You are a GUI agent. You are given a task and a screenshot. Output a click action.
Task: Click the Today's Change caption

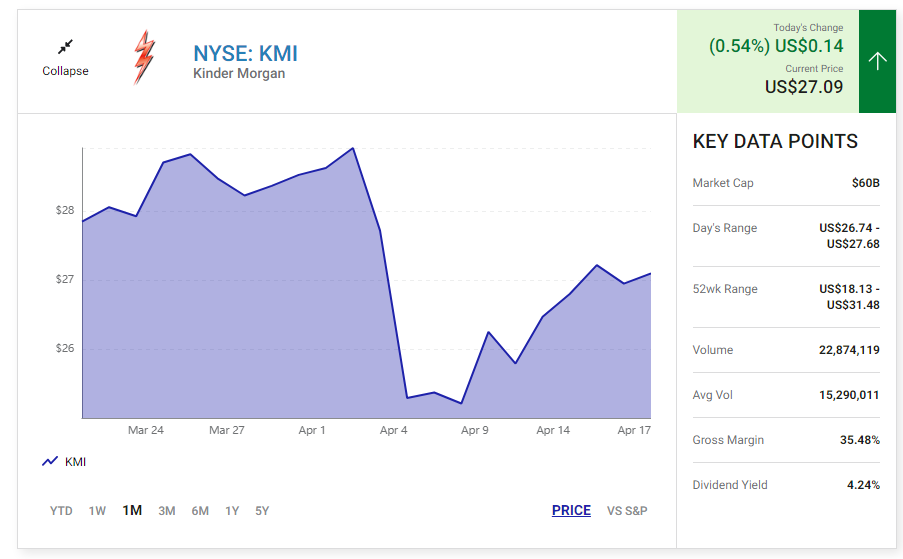click(x=808, y=28)
